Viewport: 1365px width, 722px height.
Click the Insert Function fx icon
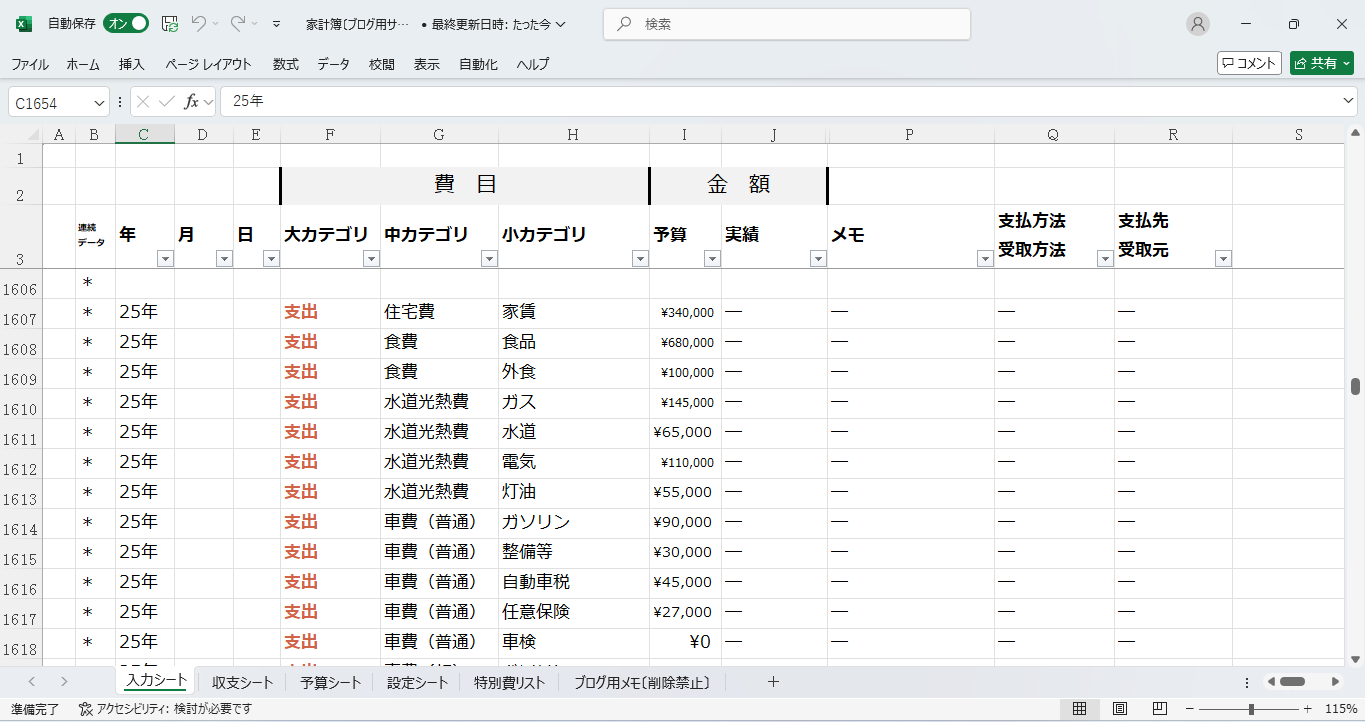(192, 102)
